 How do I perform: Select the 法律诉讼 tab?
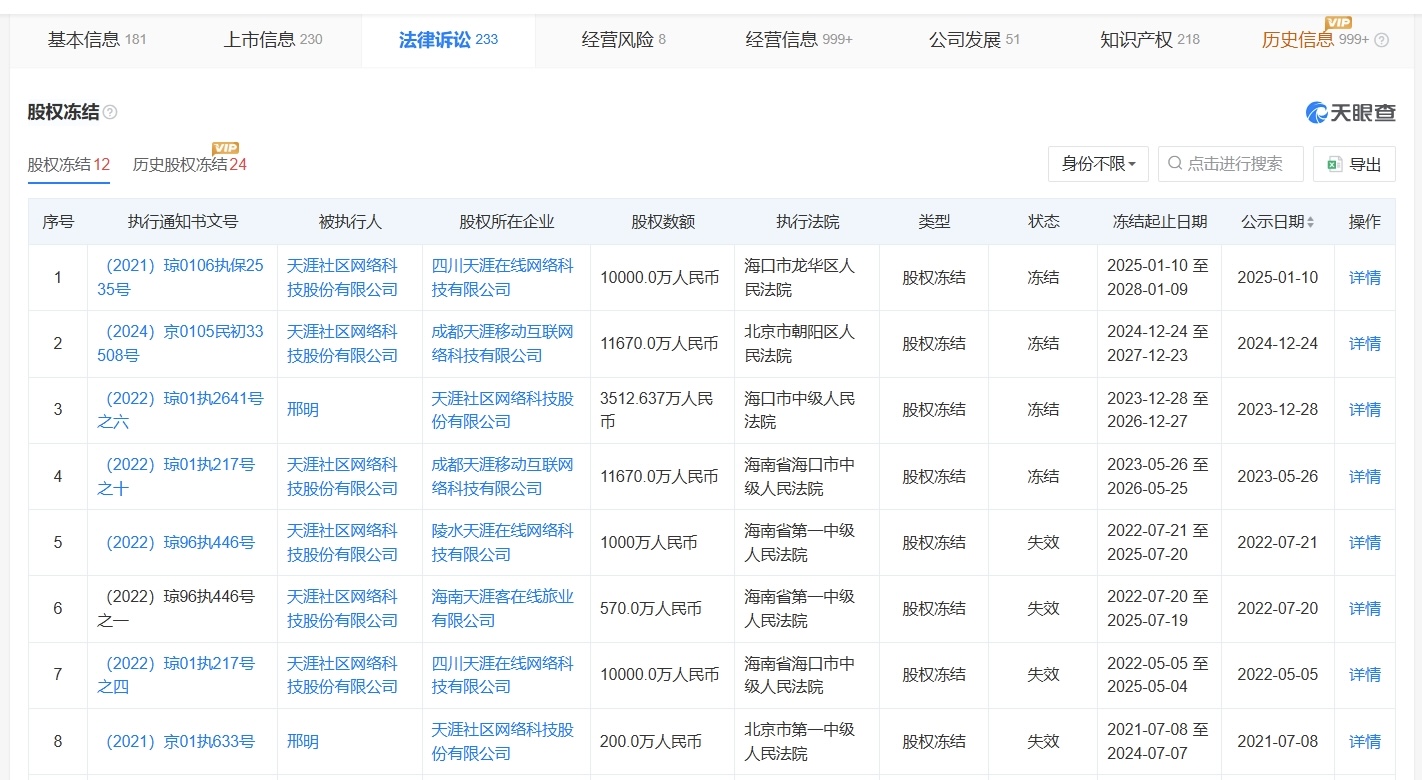448,40
